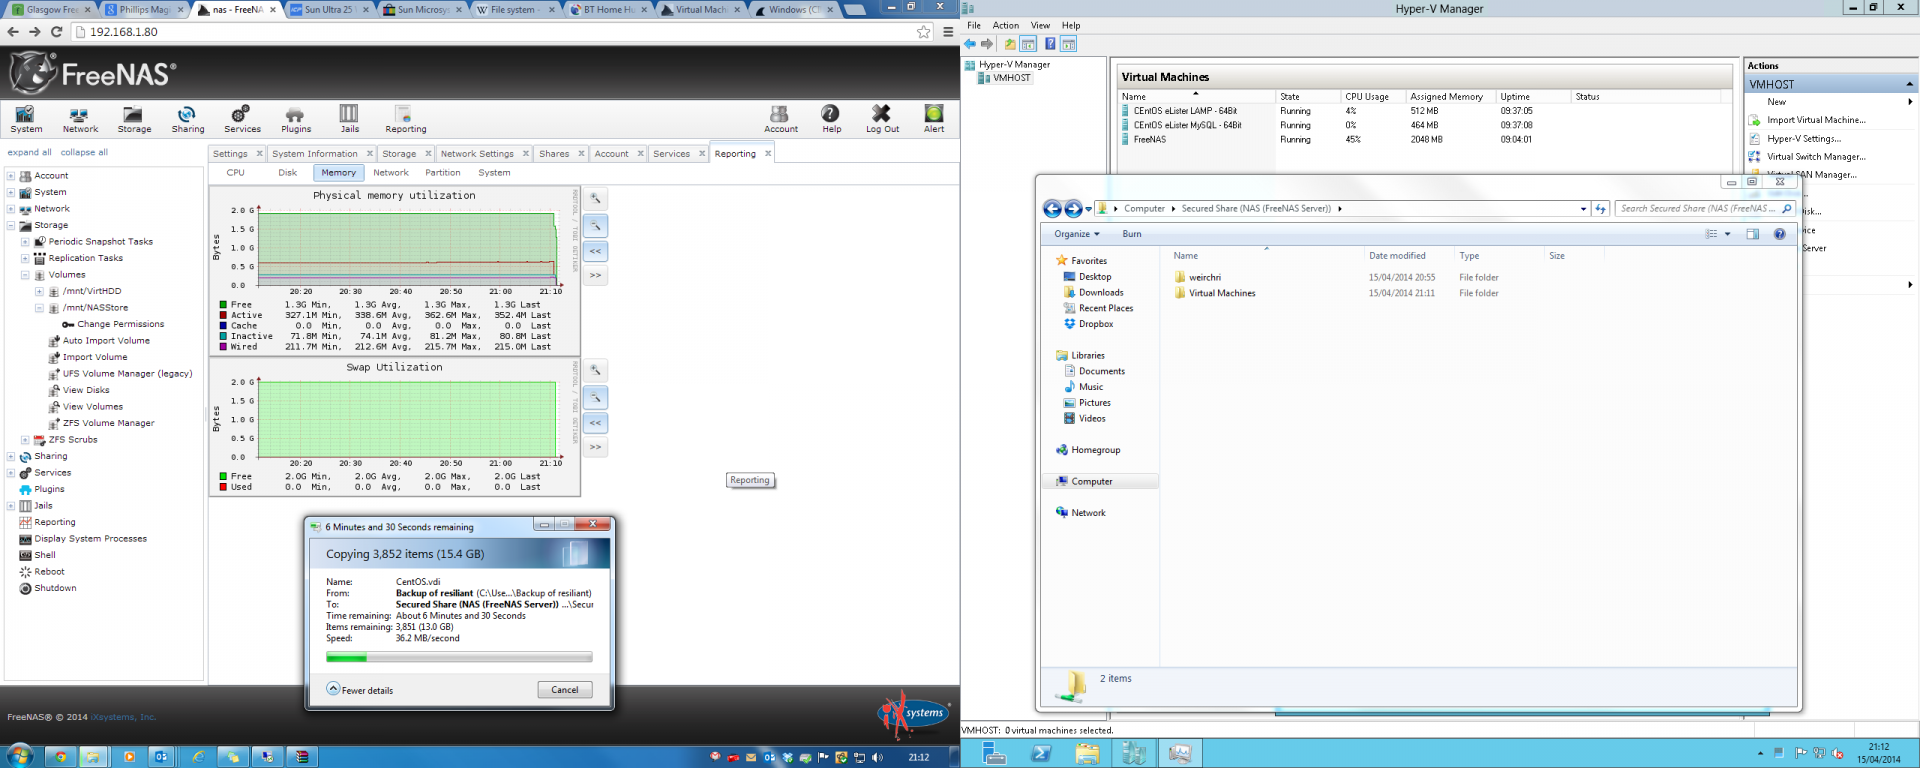1920x768 pixels.
Task: Open help in the Secured Share explorer window
Action: [1779, 234]
